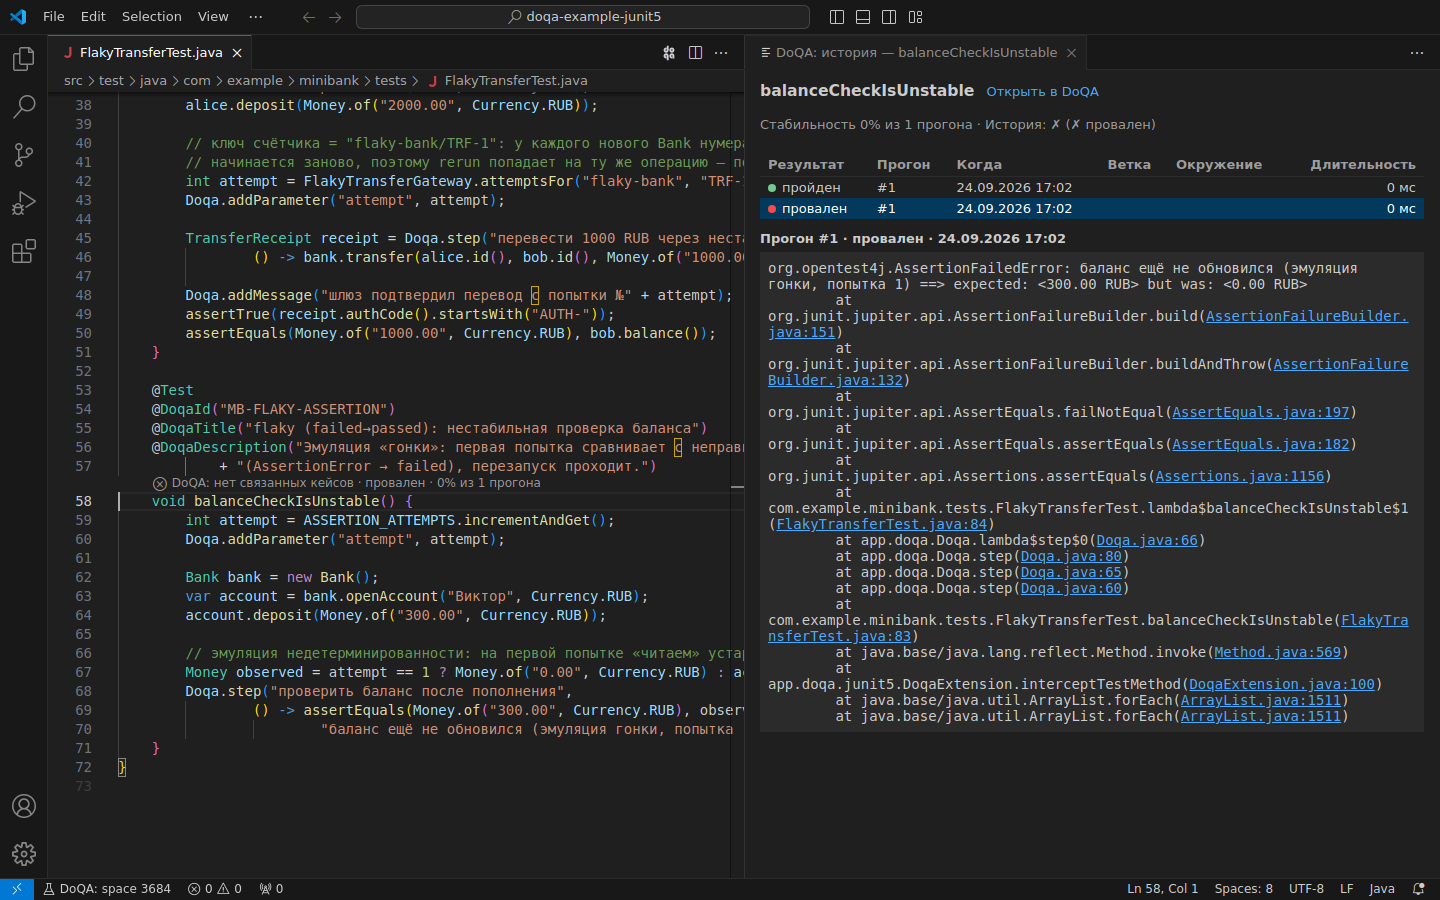Show hidden menus via ellipsis

click(256, 17)
